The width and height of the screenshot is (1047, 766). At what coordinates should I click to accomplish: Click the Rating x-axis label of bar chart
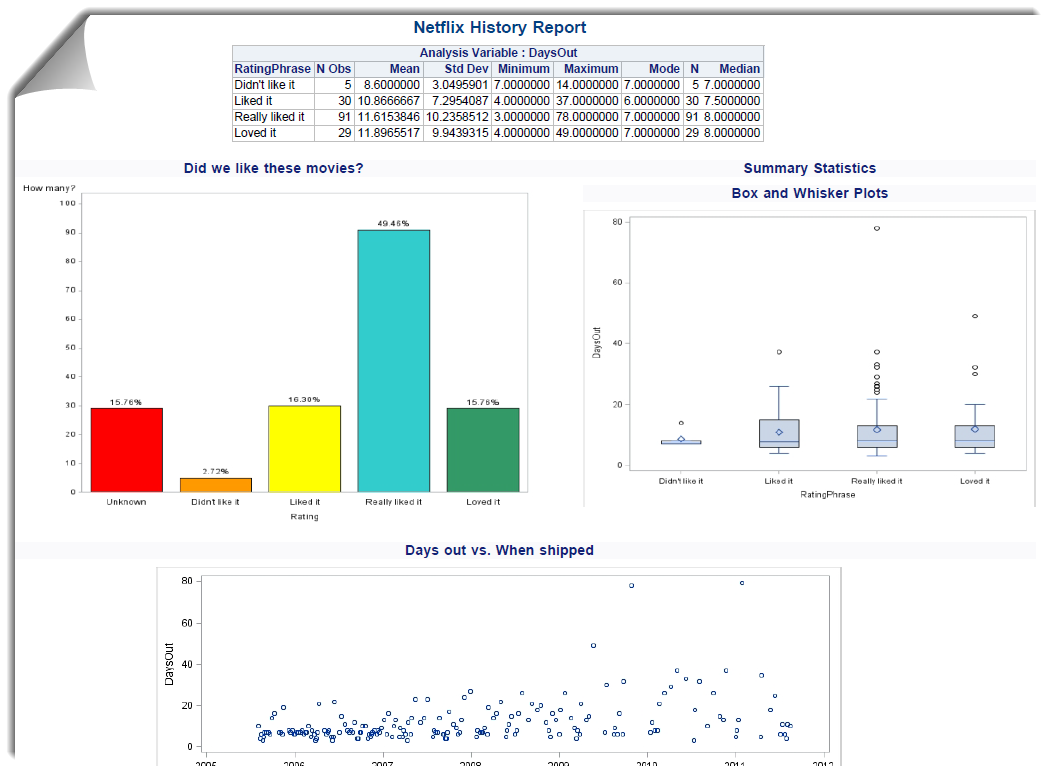point(304,517)
